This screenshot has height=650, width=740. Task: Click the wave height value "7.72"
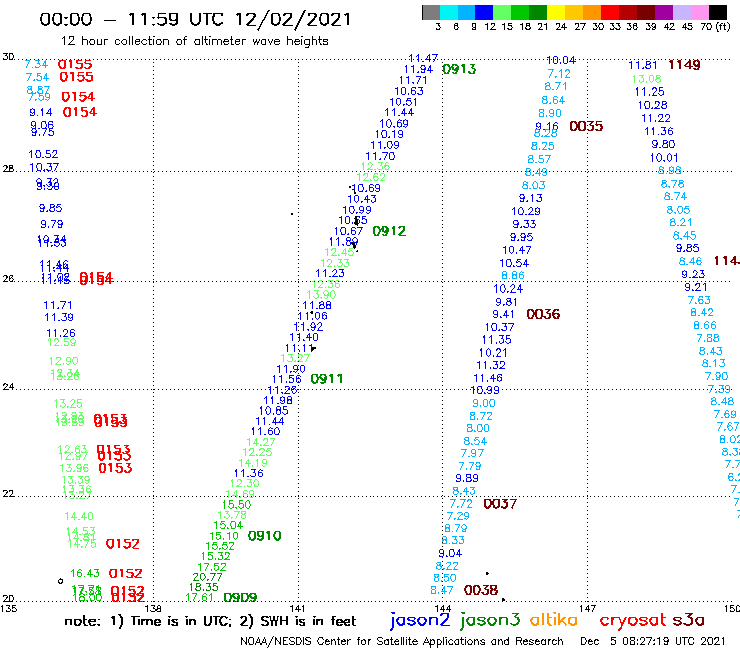[461, 504]
